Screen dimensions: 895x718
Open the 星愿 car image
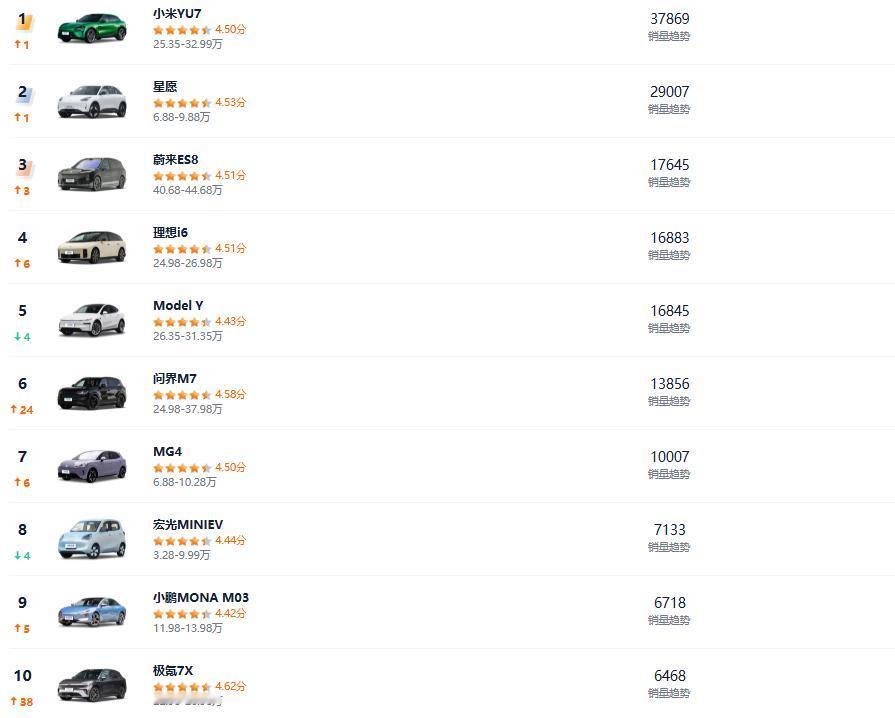92,102
